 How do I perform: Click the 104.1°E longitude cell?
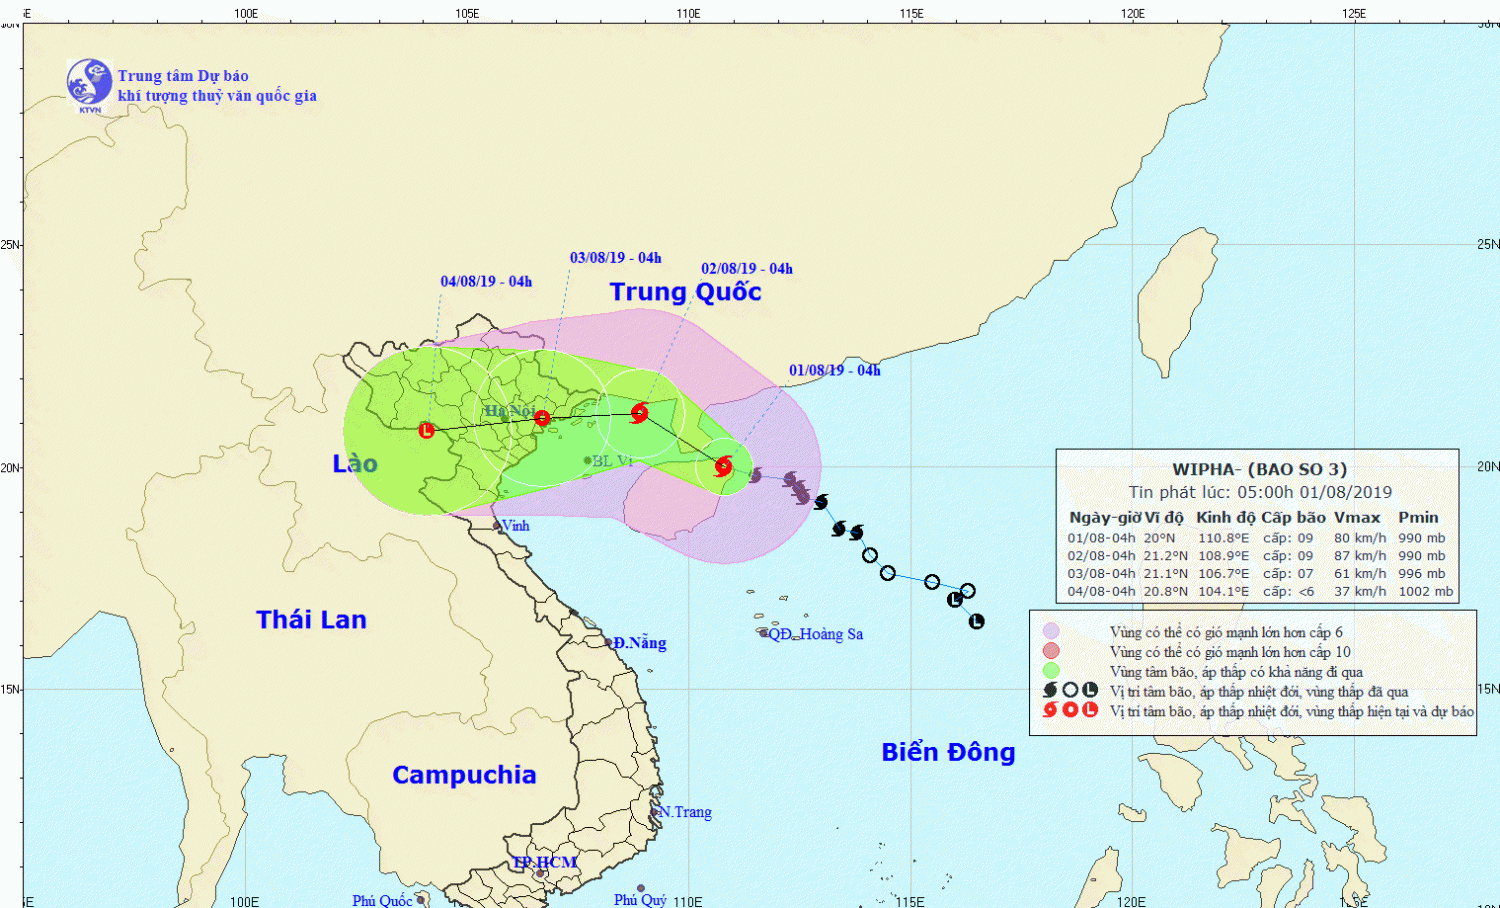1224,592
